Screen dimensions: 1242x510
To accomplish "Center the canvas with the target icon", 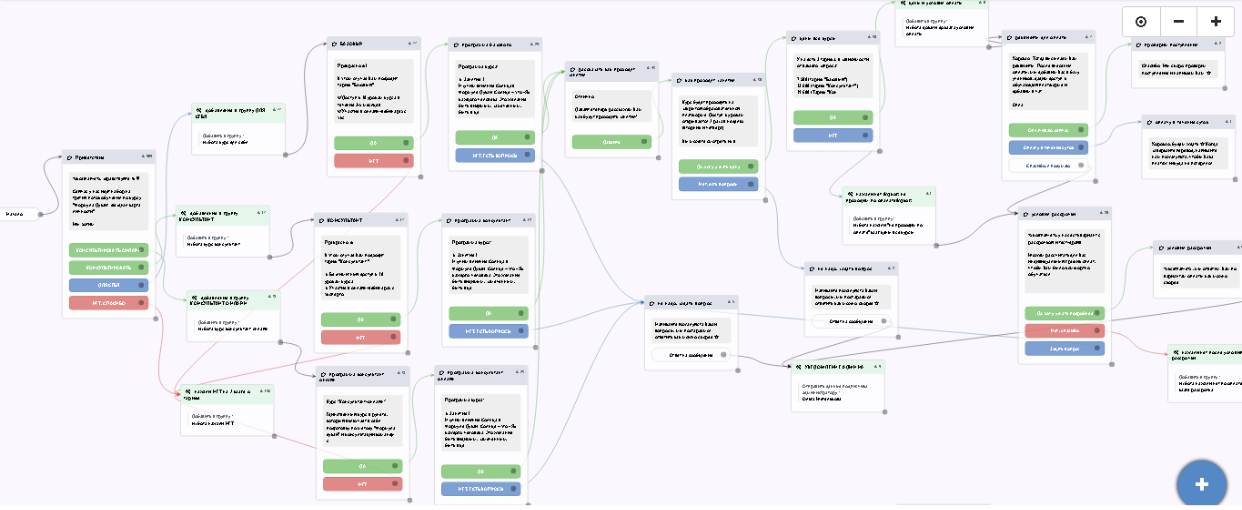I will (x=1141, y=22).
